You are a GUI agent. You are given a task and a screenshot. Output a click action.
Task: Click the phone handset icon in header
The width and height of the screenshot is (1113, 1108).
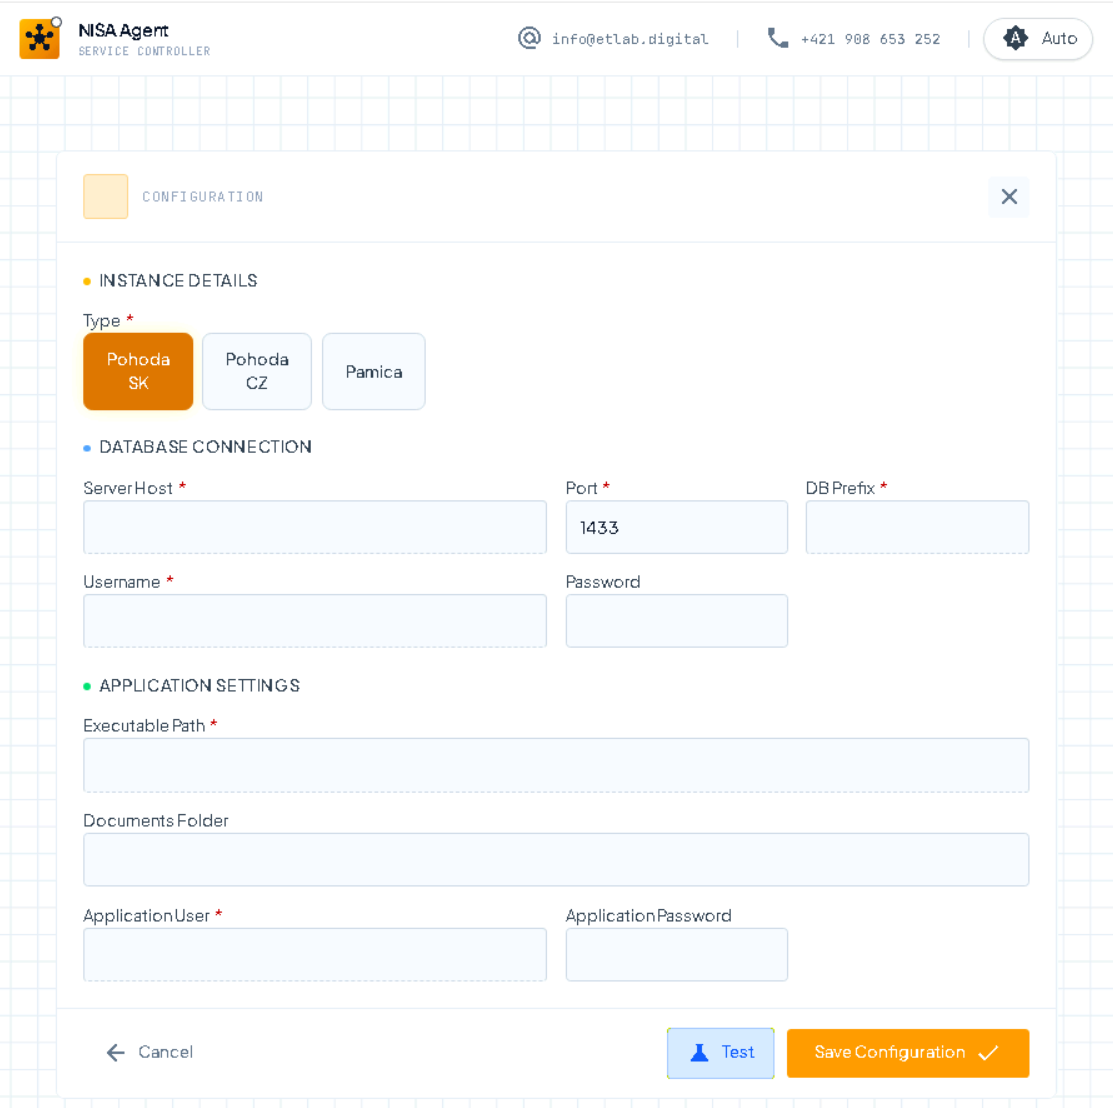(777, 38)
